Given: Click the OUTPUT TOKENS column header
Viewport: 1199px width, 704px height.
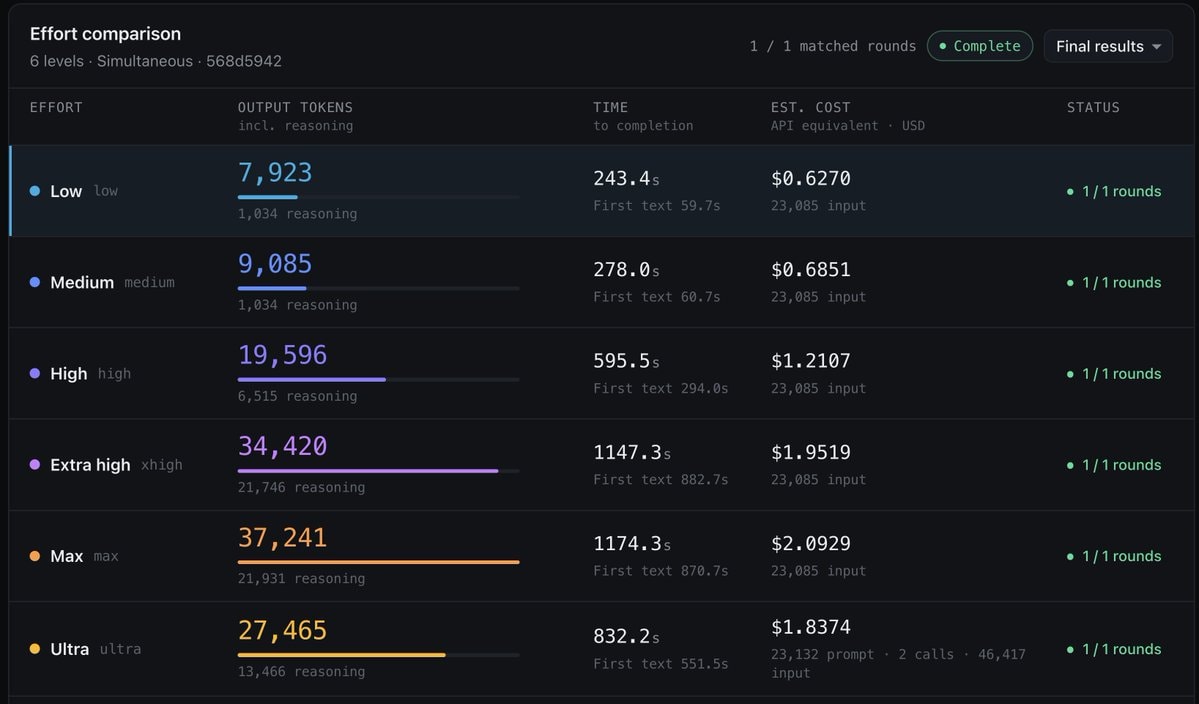Looking at the screenshot, I should [x=295, y=107].
